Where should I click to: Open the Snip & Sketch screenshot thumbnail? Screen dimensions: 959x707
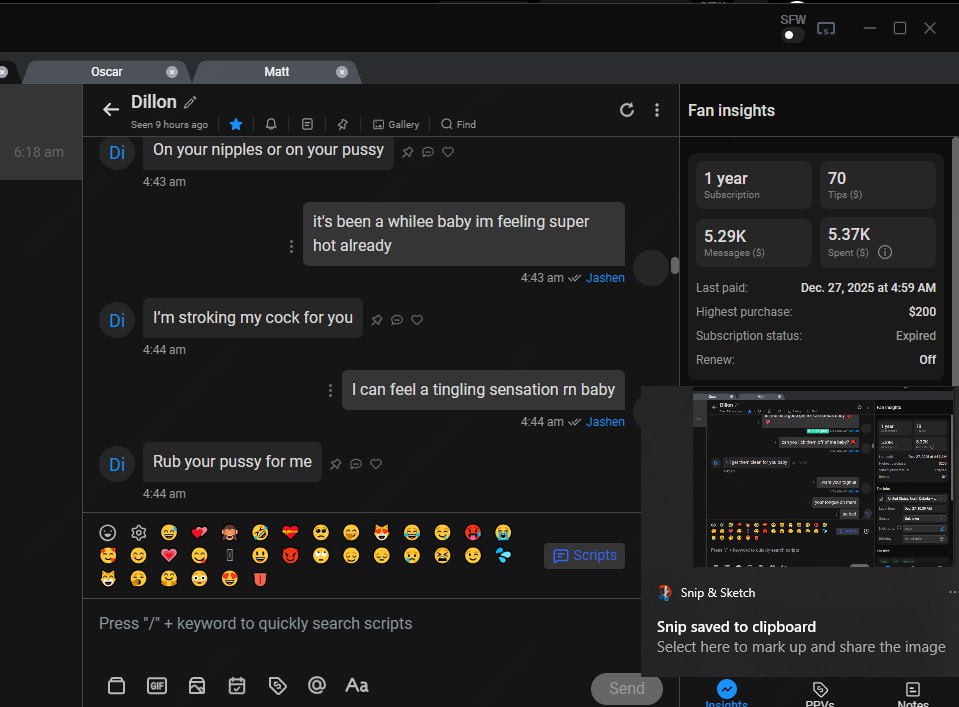point(822,479)
